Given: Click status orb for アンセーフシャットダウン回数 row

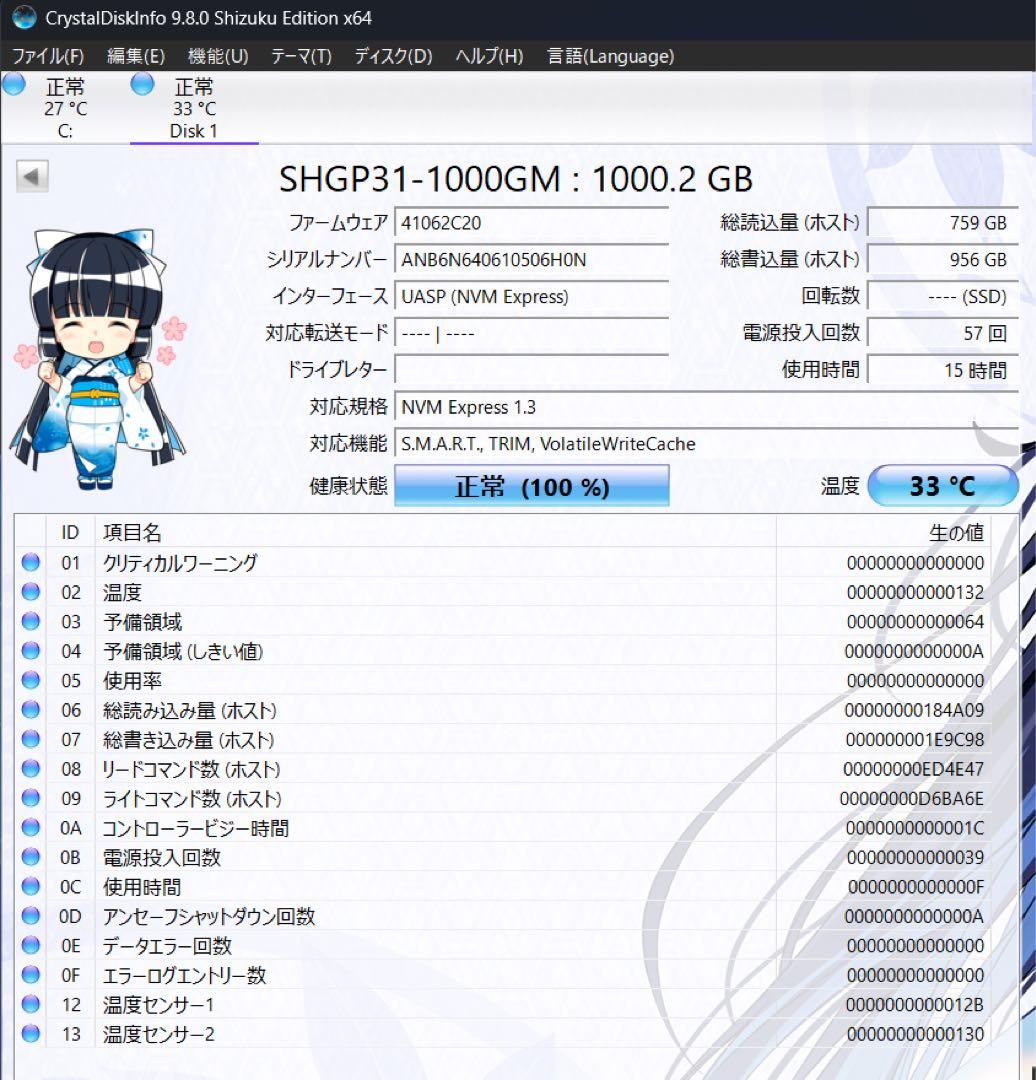Looking at the screenshot, I should click(30, 915).
